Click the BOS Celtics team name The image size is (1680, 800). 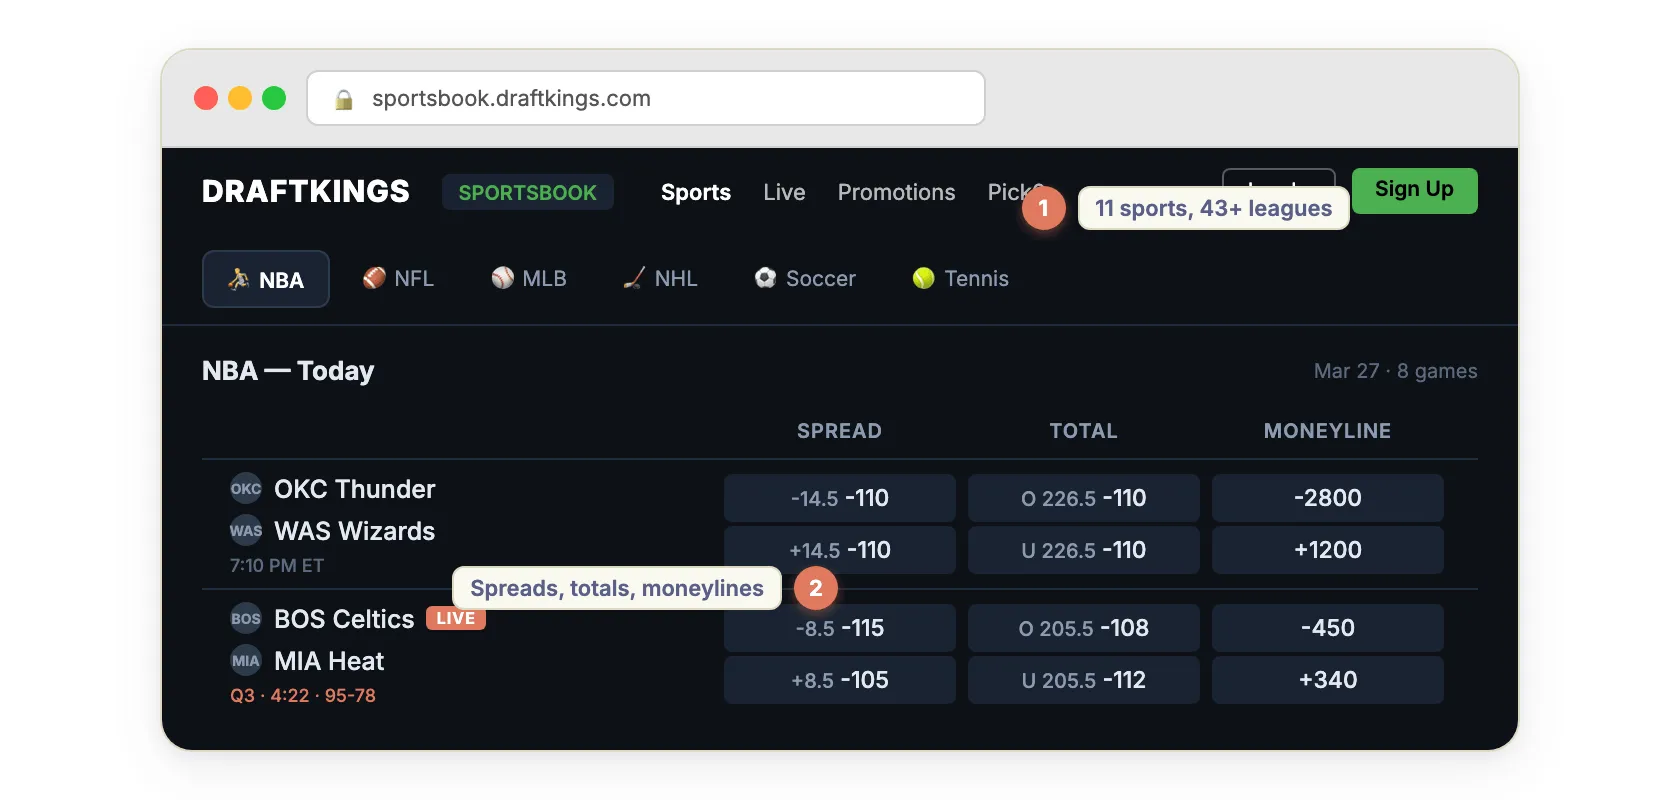coord(344,619)
